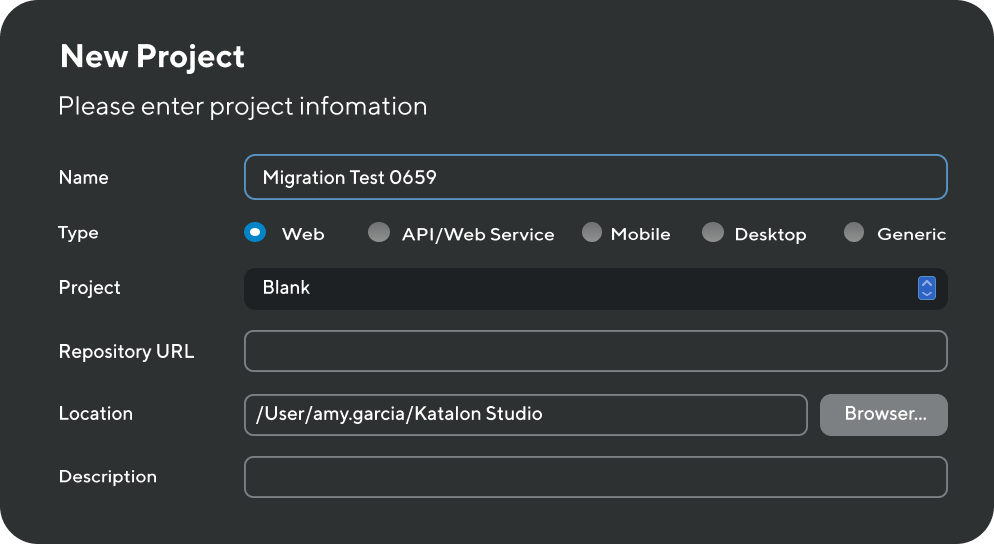Viewport: 994px width, 544px height.
Task: Click the Location field label
Action: (96, 413)
